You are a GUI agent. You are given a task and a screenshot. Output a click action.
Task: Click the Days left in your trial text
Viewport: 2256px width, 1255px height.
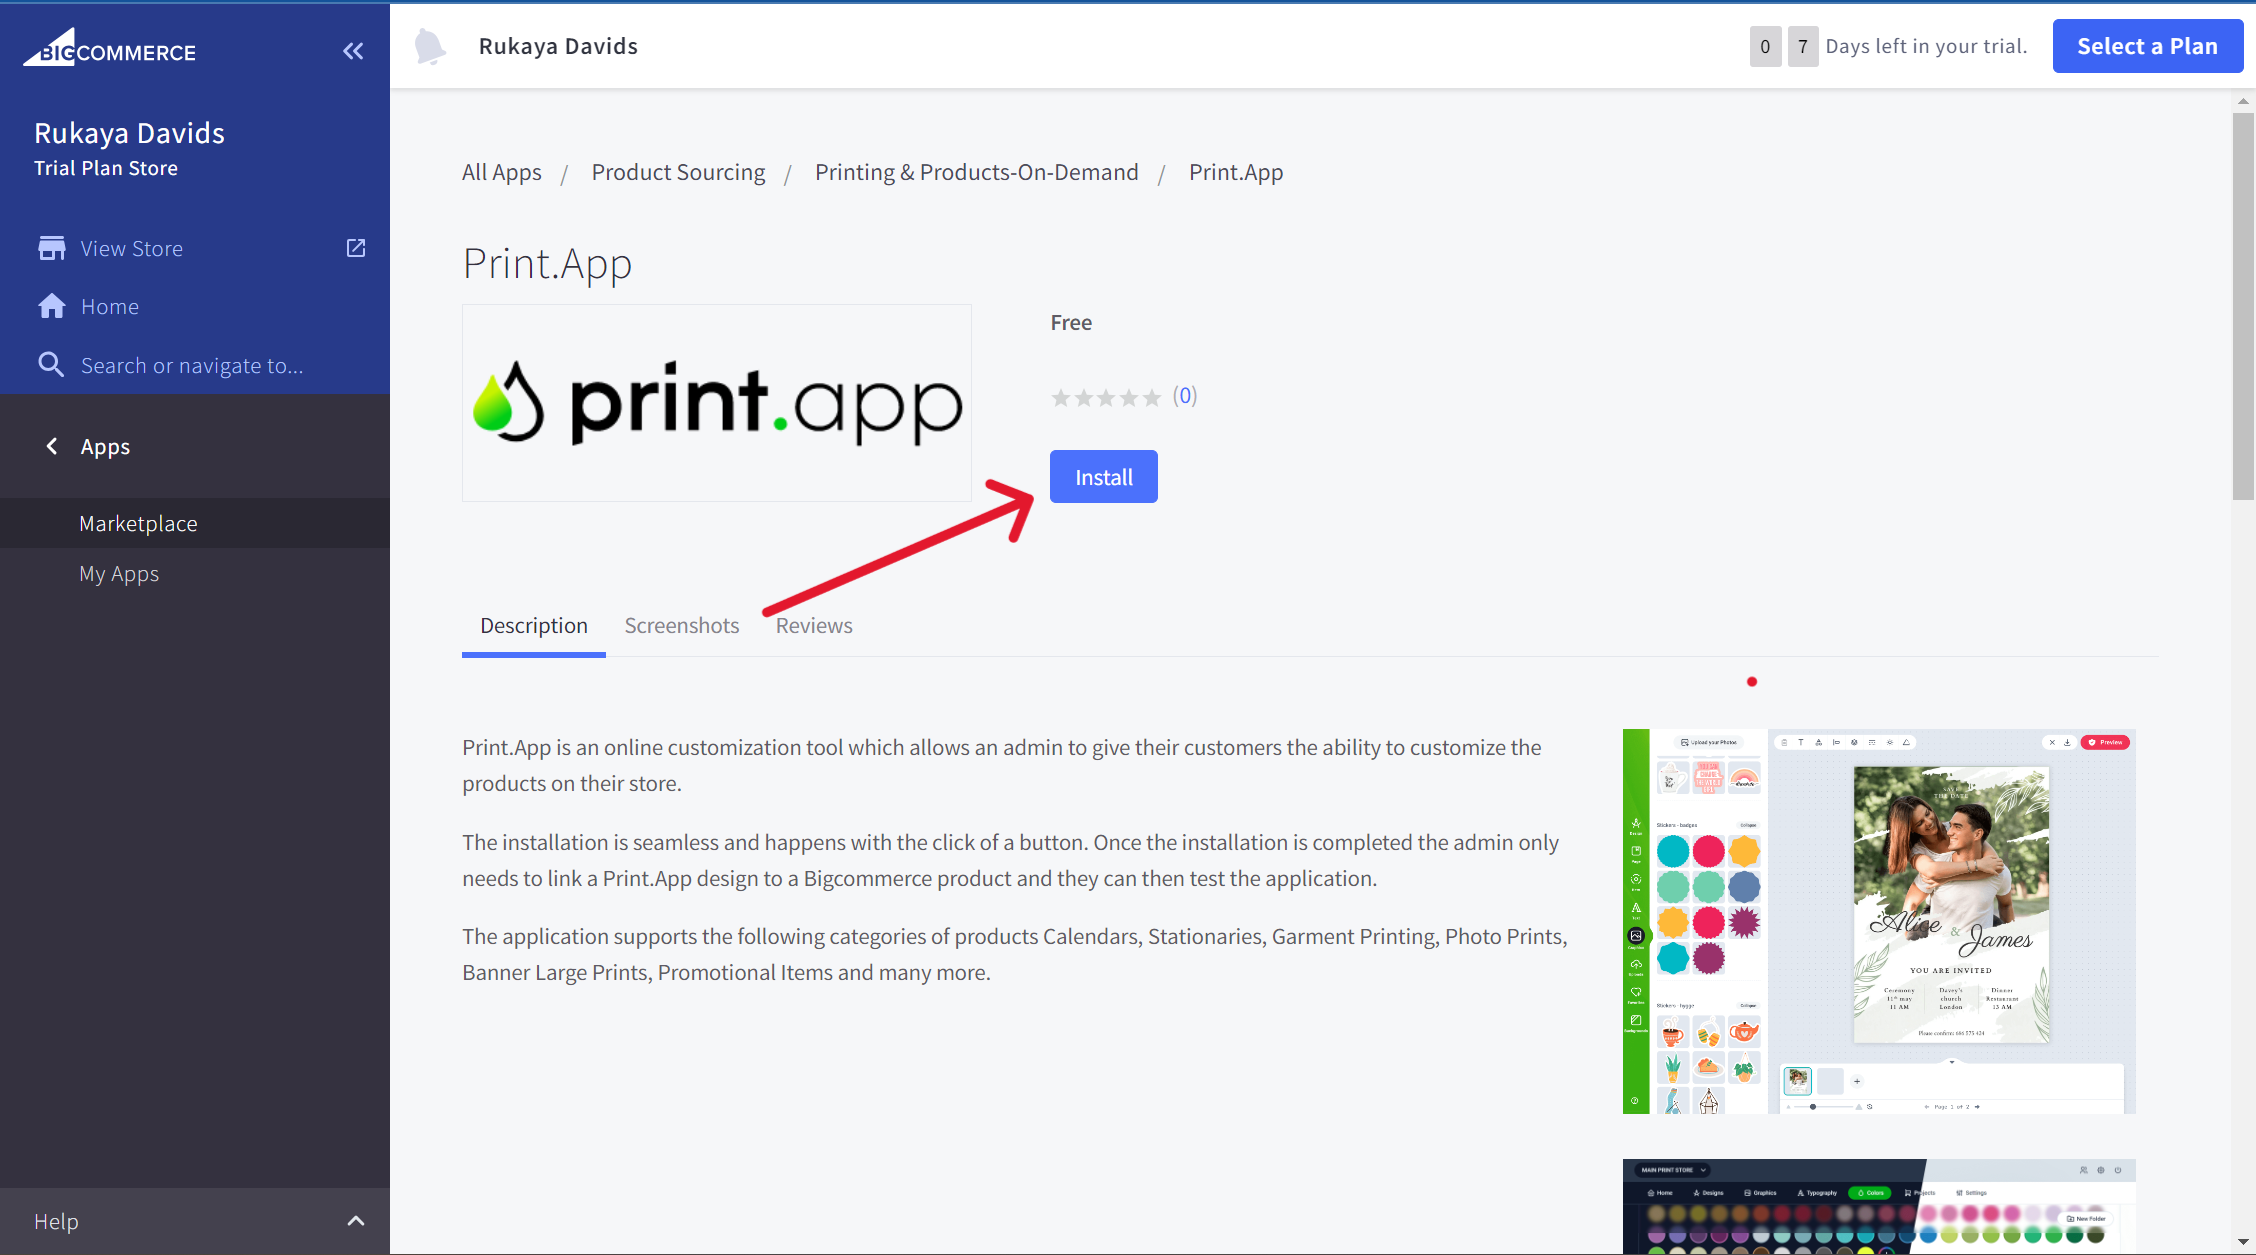click(1926, 46)
